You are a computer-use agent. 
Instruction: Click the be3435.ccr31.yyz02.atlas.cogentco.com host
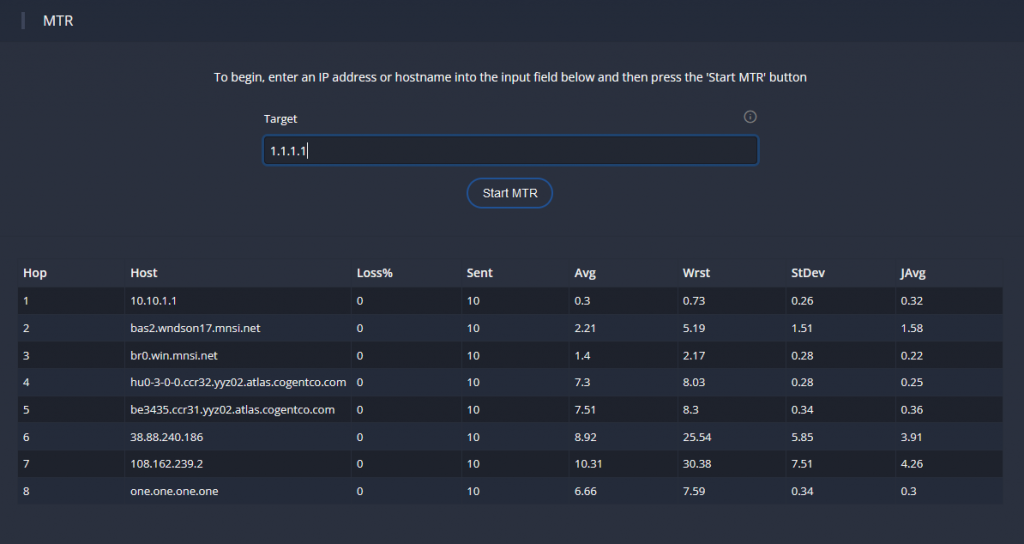coord(232,409)
